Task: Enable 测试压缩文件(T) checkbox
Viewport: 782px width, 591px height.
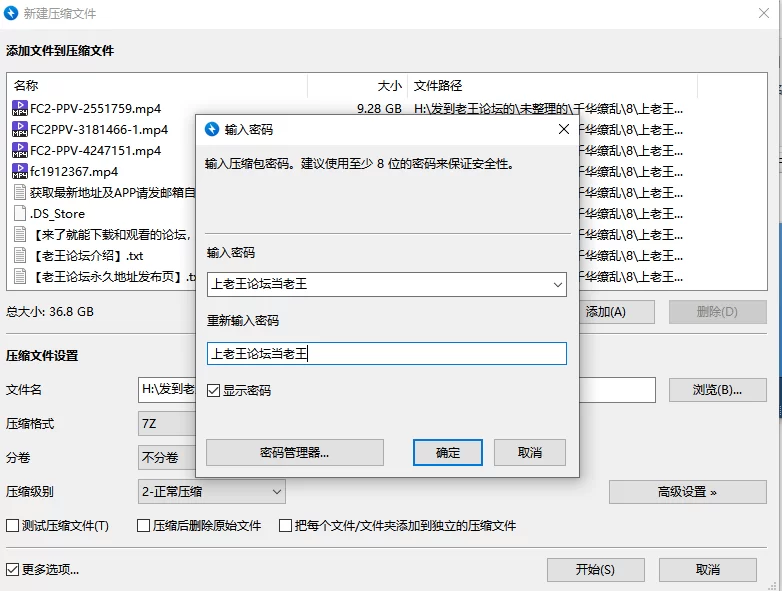Action: (x=12, y=525)
